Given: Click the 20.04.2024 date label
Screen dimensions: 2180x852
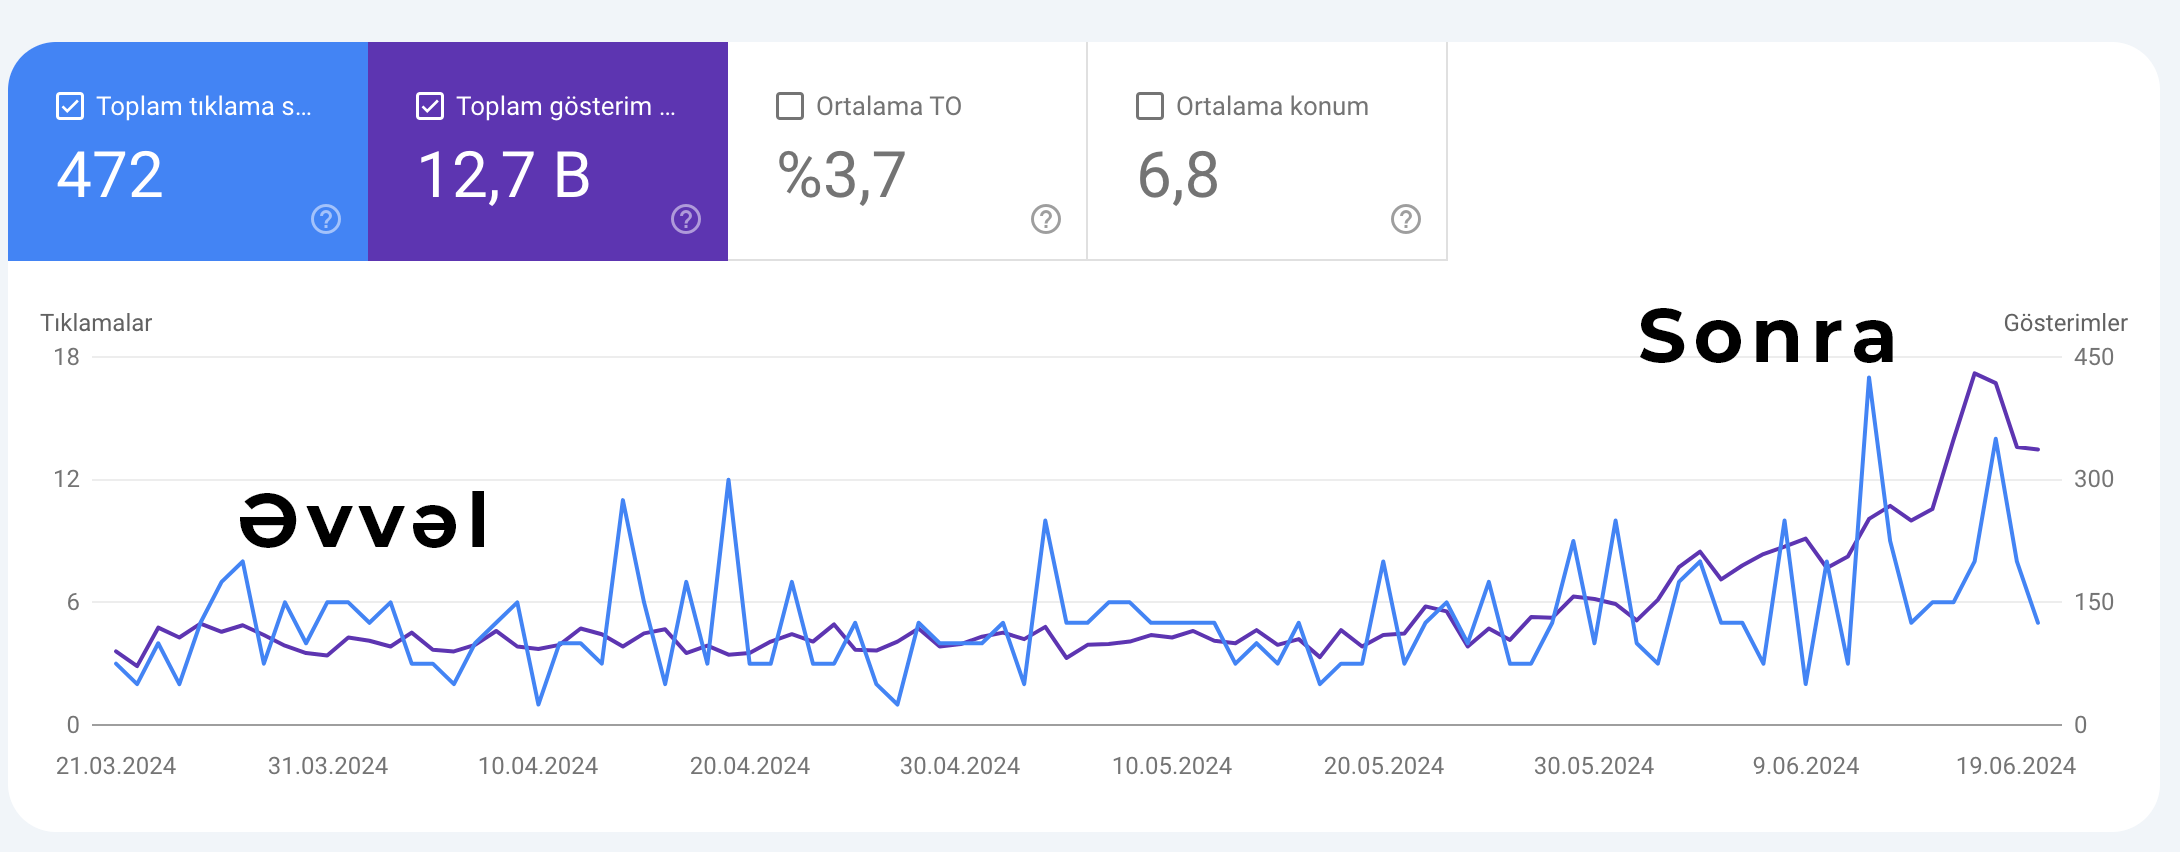Looking at the screenshot, I should [750, 766].
